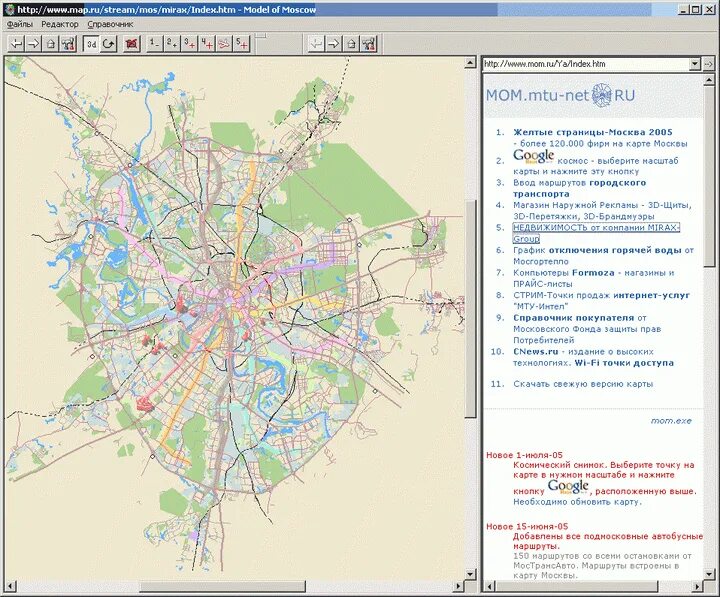
Task: Click the mom.exe link
Action: coord(670,421)
